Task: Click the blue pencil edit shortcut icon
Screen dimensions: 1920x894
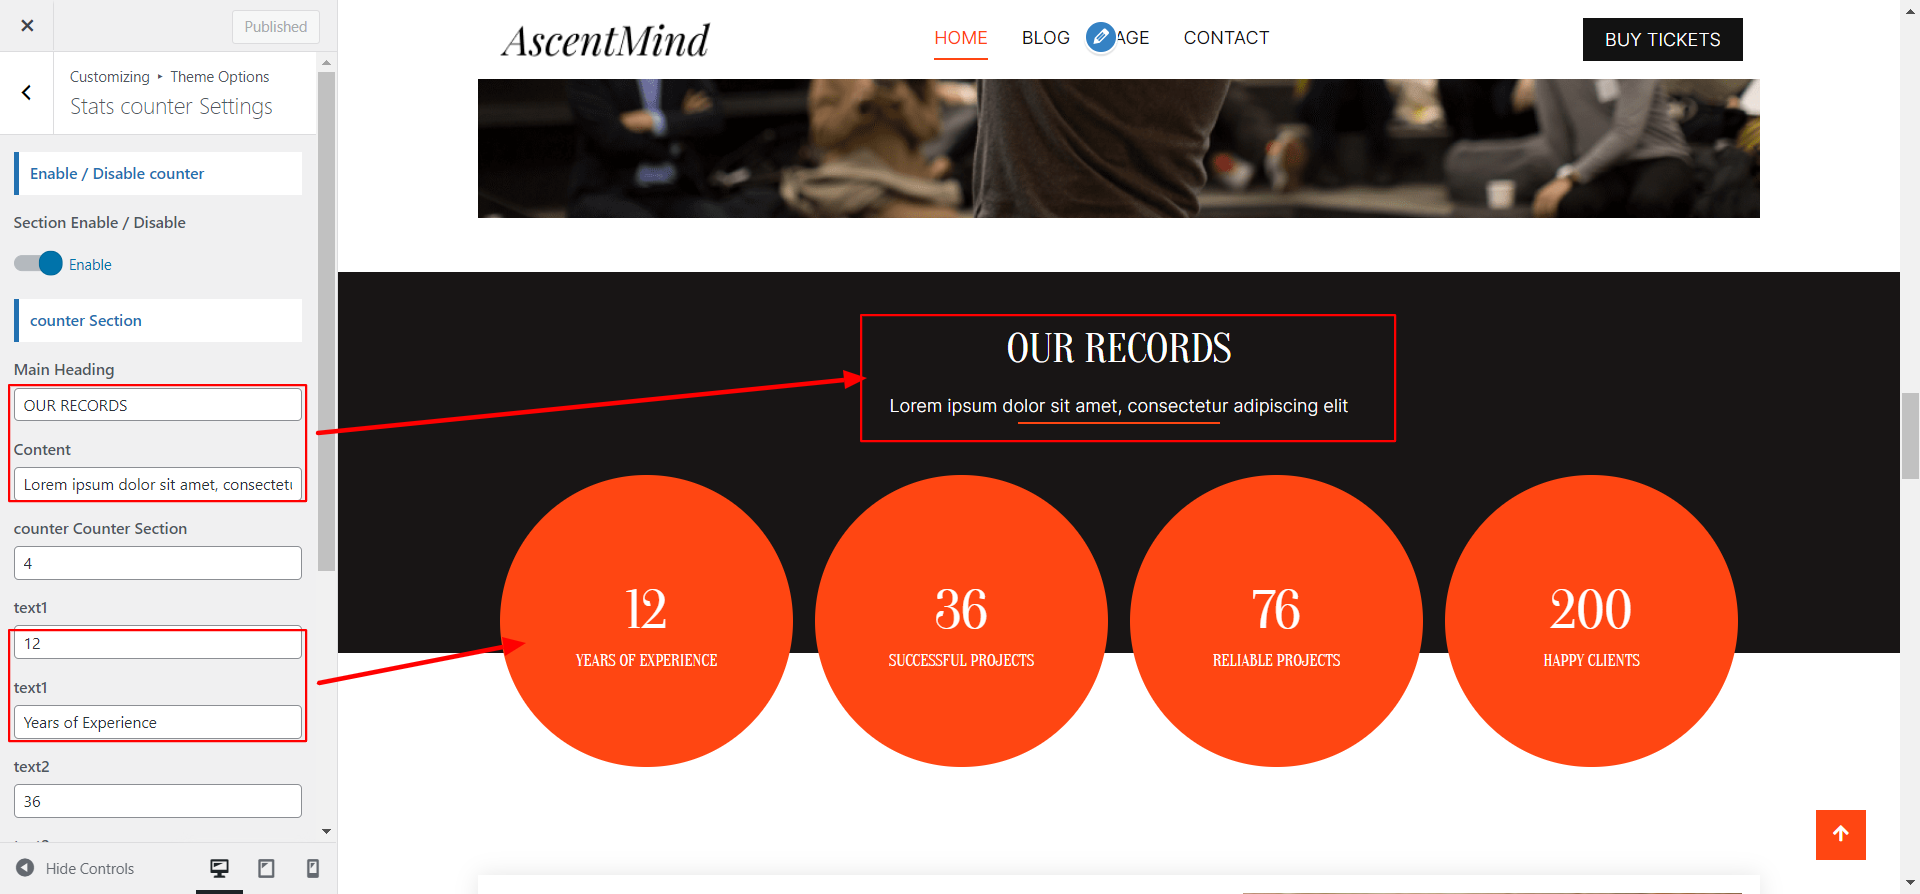Action: tap(1100, 38)
